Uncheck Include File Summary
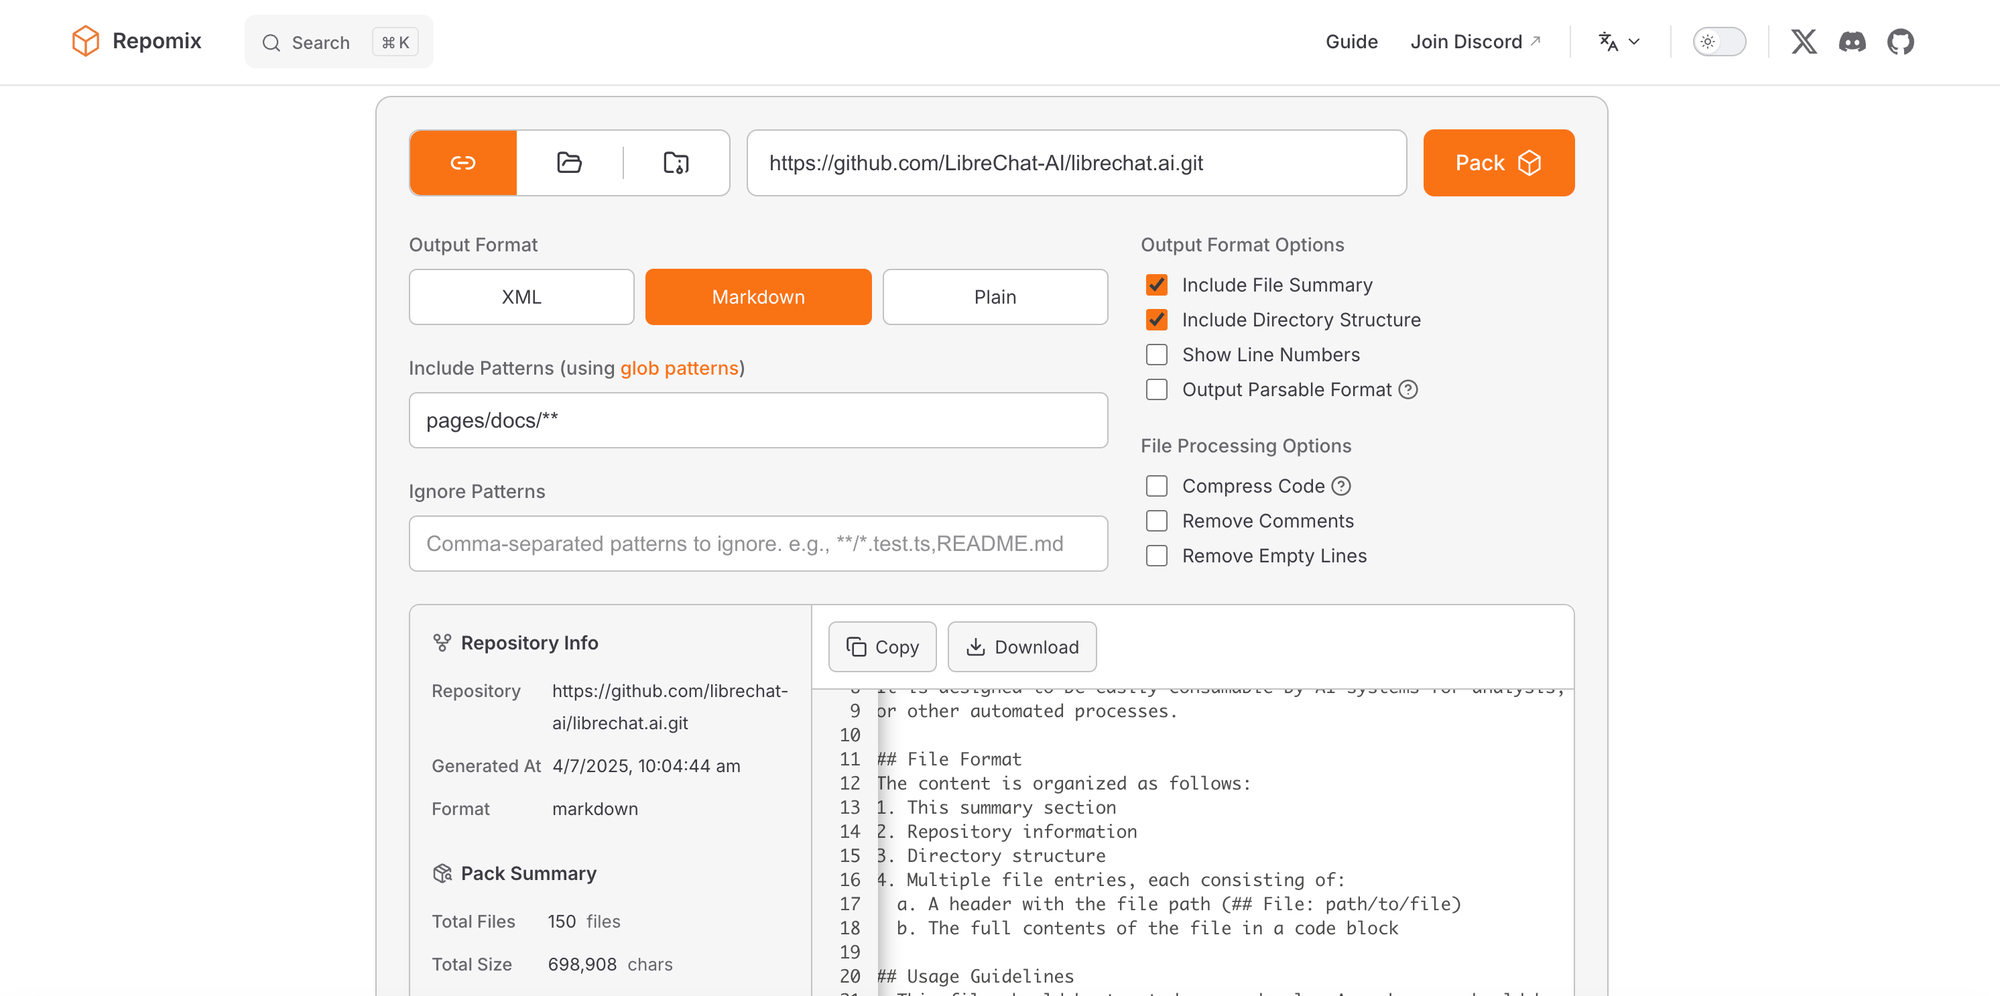 coord(1157,285)
